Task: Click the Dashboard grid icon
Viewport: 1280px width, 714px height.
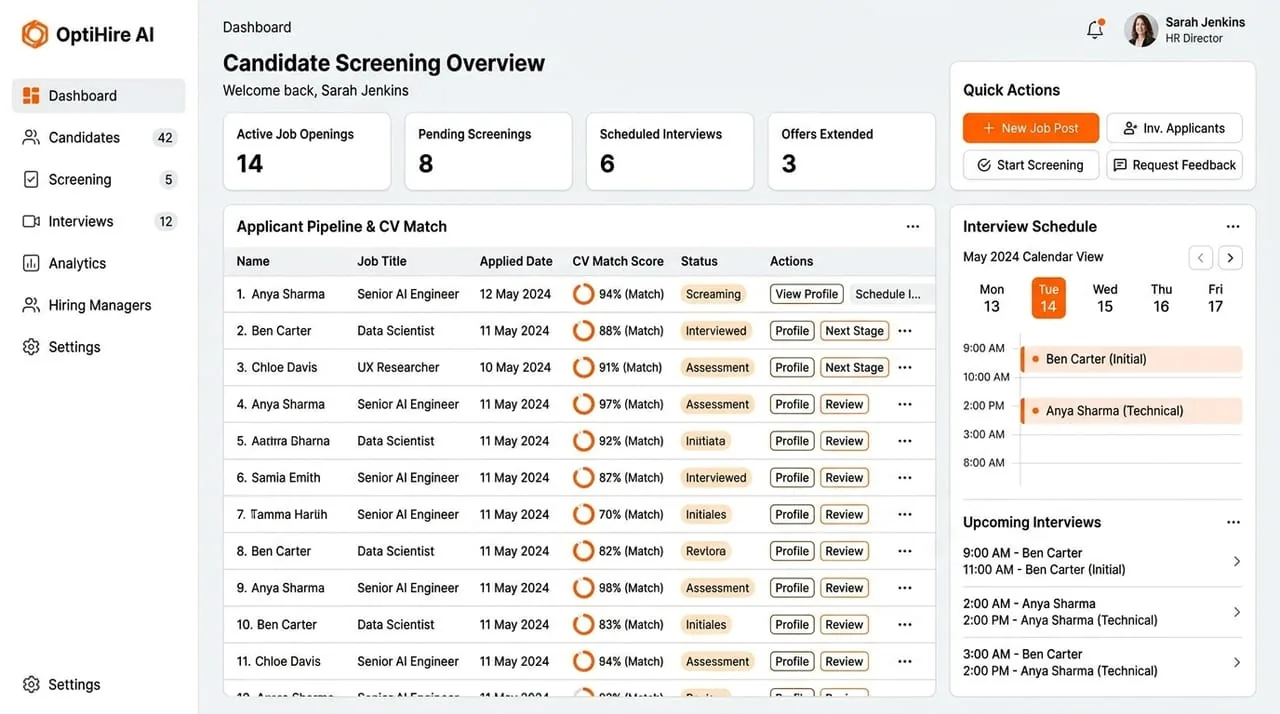Action: 31,96
